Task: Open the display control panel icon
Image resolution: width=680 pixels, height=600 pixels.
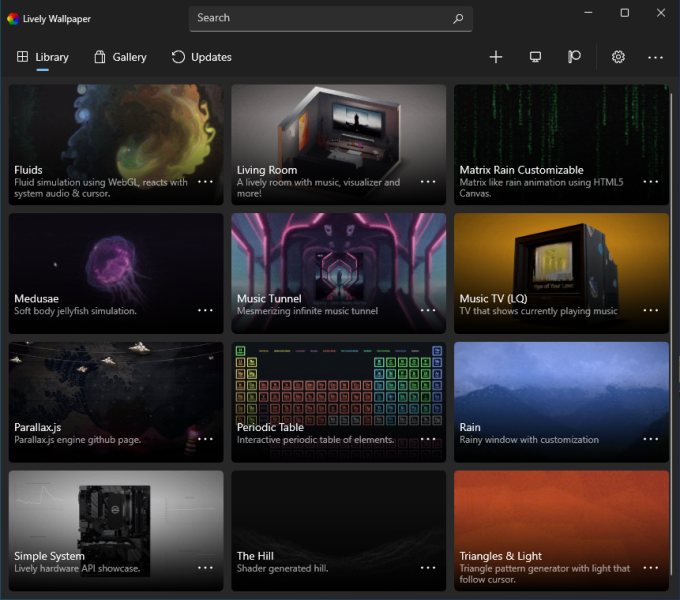Action: tap(536, 57)
